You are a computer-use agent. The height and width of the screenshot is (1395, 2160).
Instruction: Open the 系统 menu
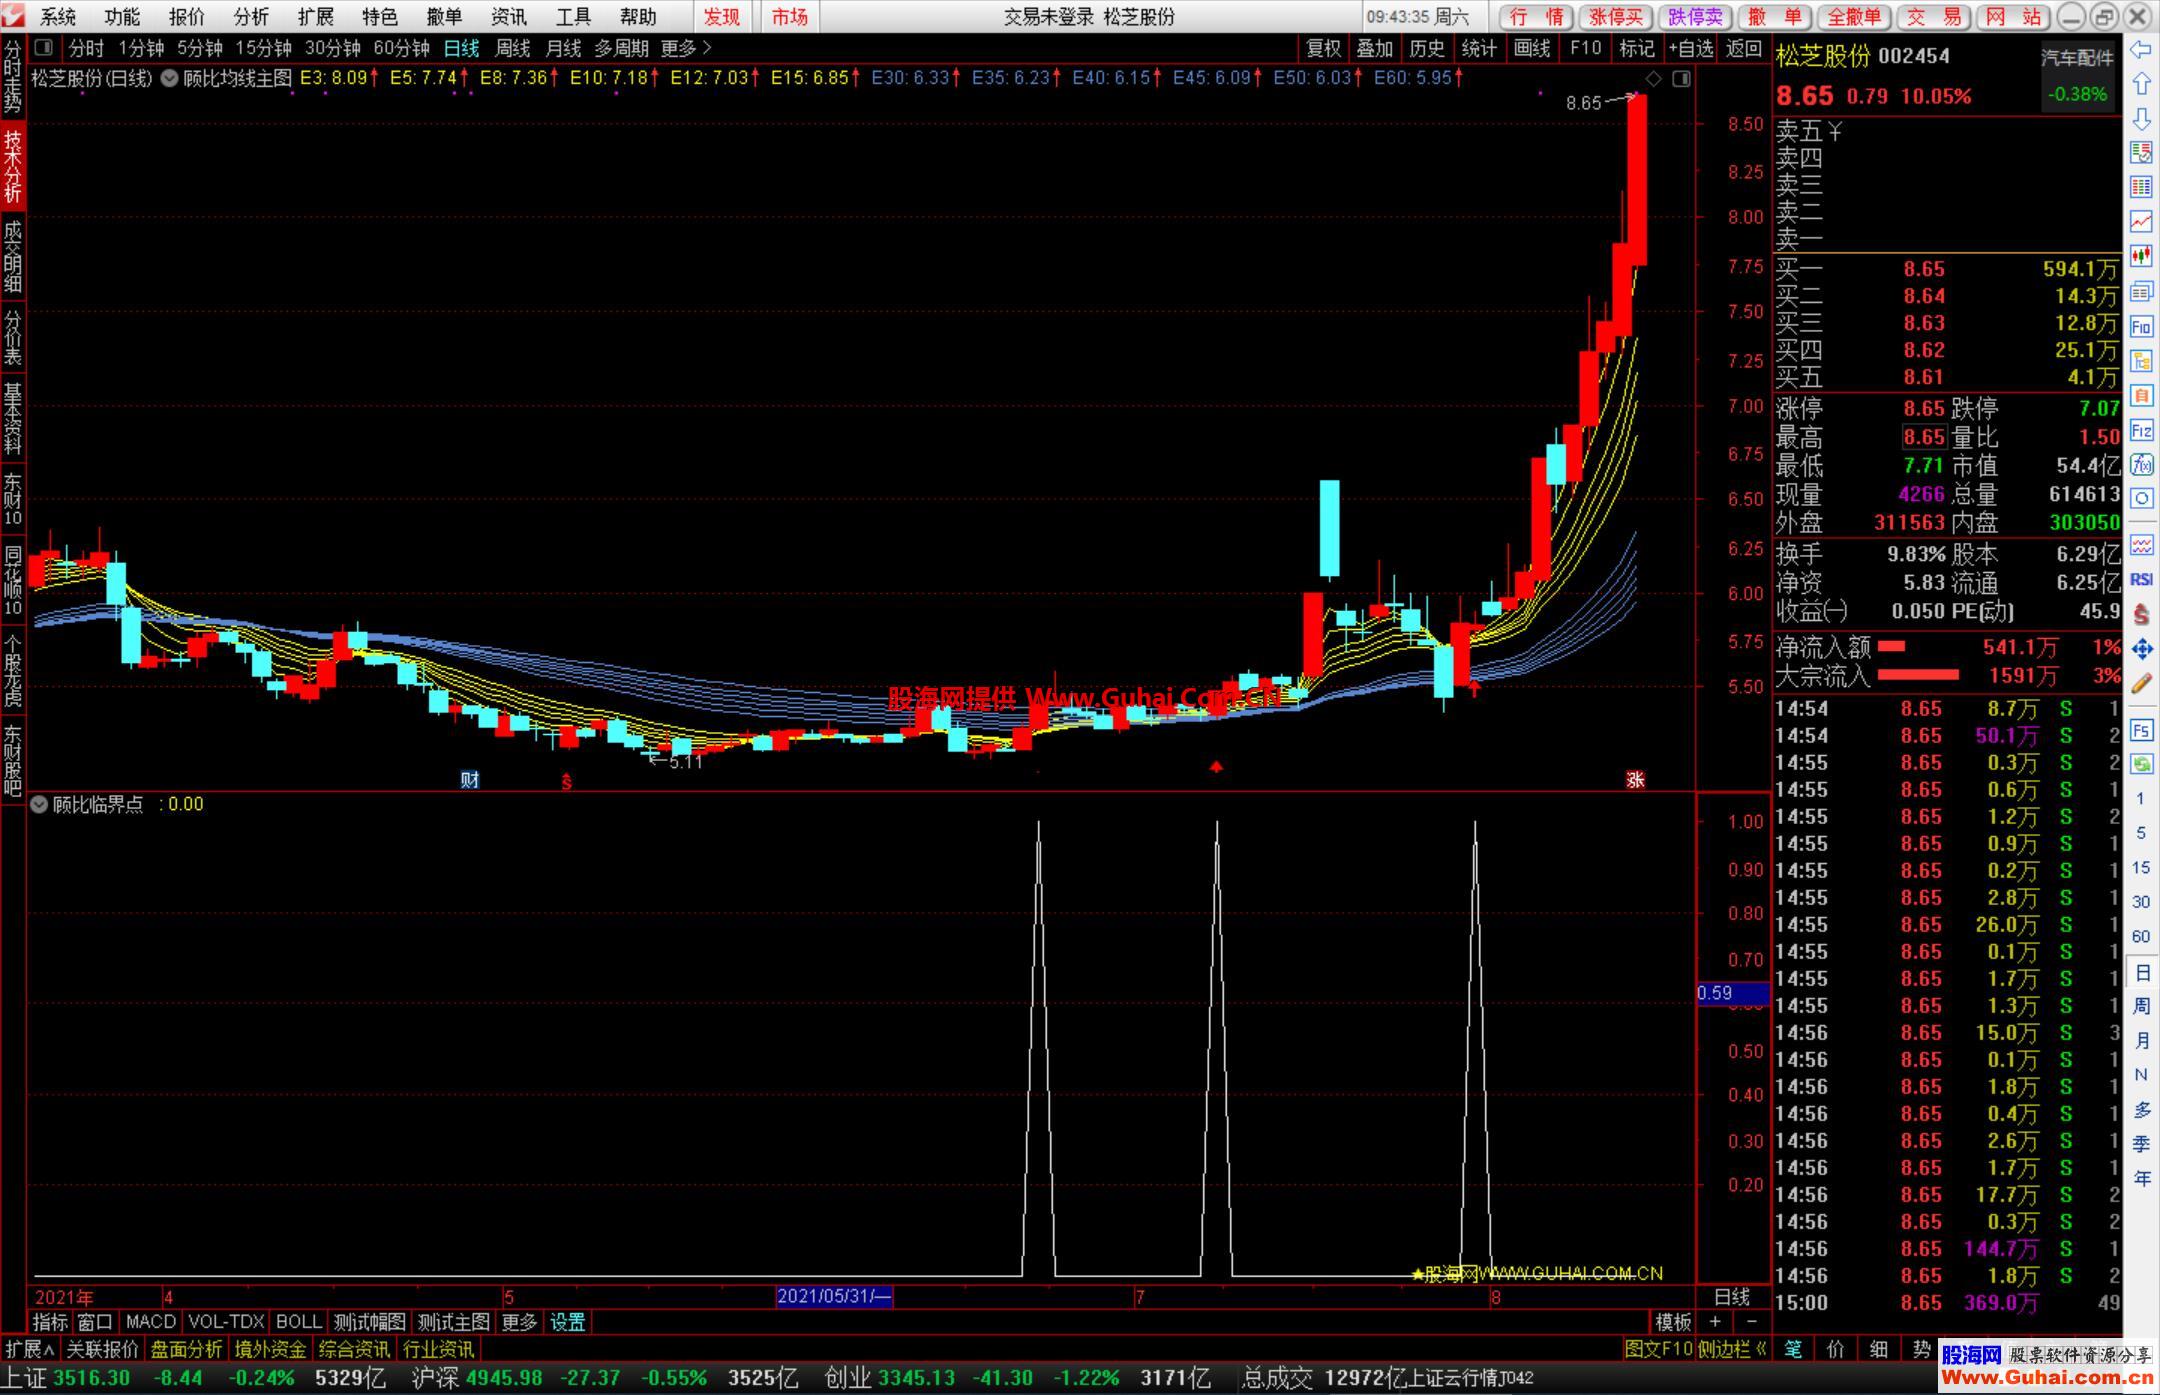[58, 17]
